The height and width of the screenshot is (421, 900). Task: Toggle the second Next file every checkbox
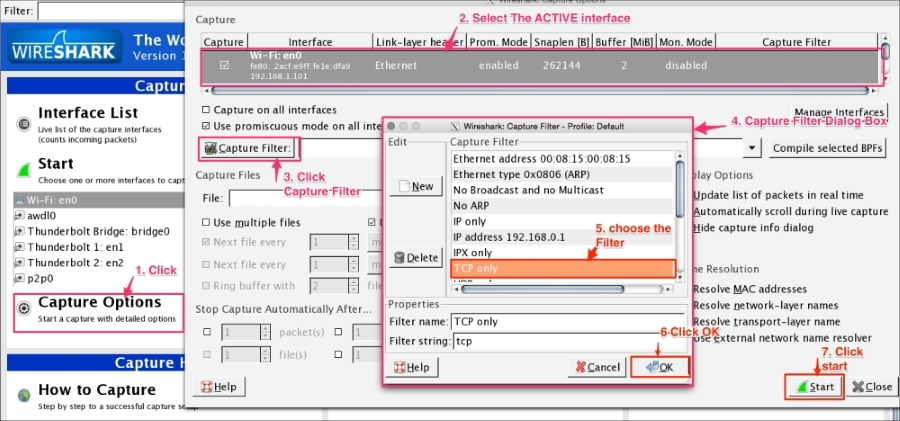click(x=205, y=264)
